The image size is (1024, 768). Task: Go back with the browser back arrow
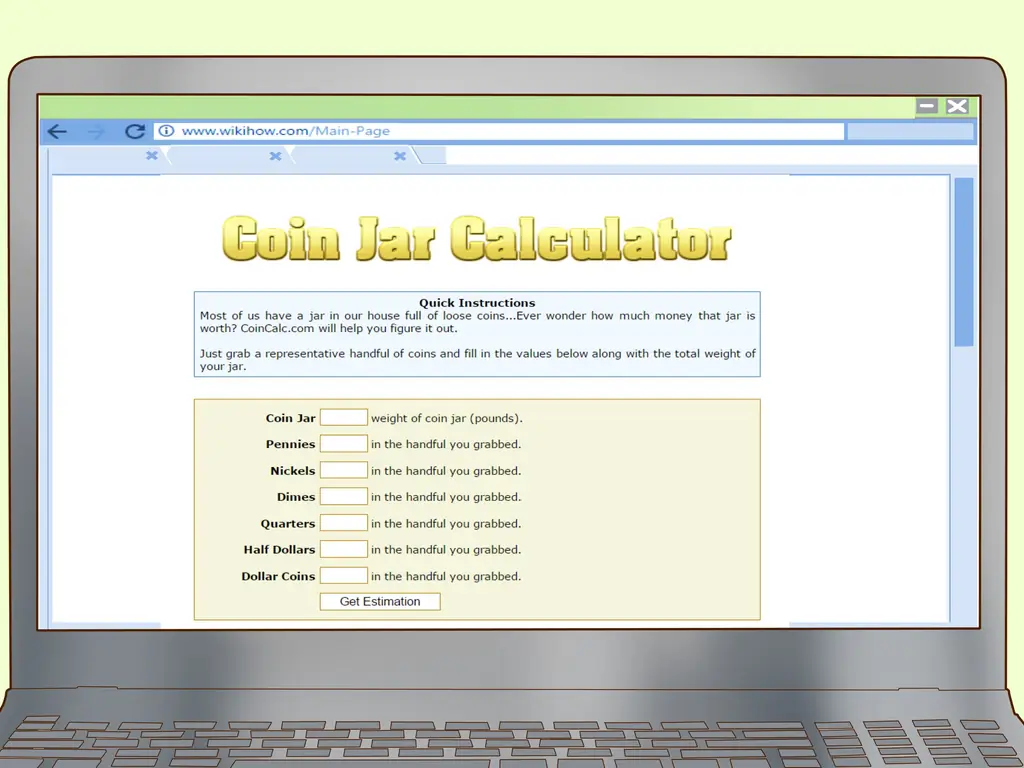point(57,131)
